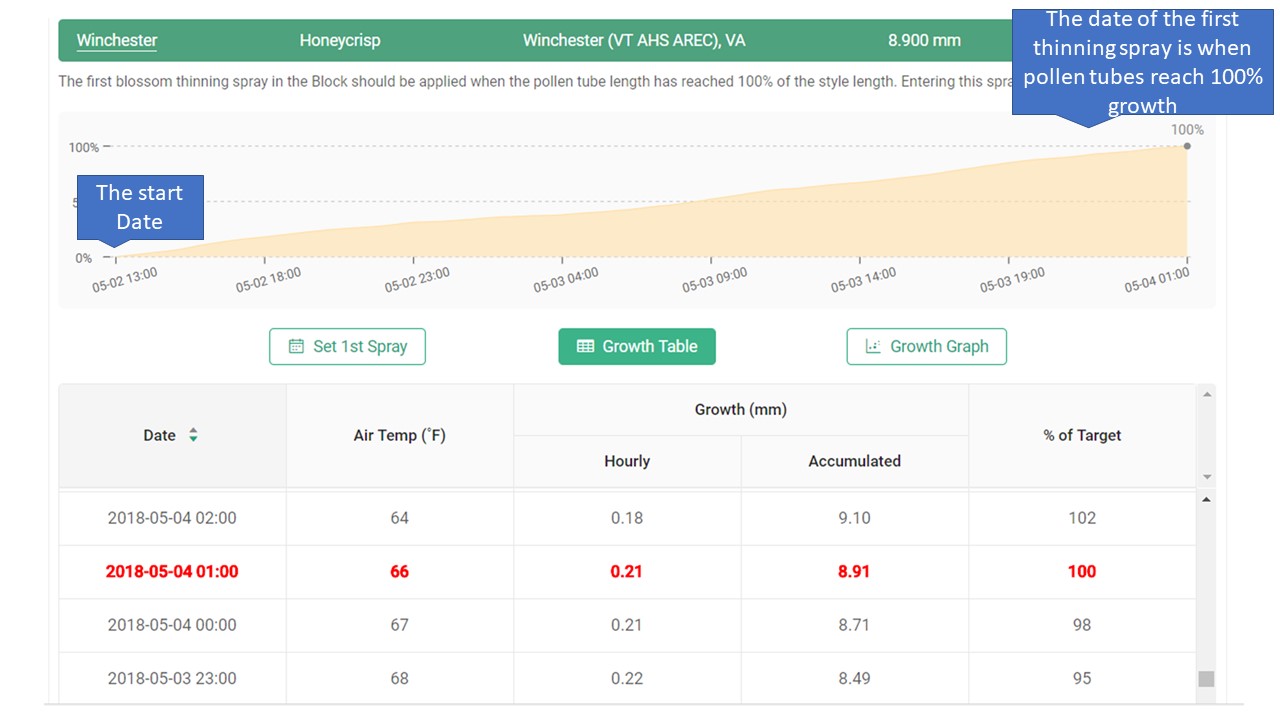Viewport: 1280px width, 720px height.
Task: Click the 05-02 13:00 start time axis label
Action: [x=125, y=279]
